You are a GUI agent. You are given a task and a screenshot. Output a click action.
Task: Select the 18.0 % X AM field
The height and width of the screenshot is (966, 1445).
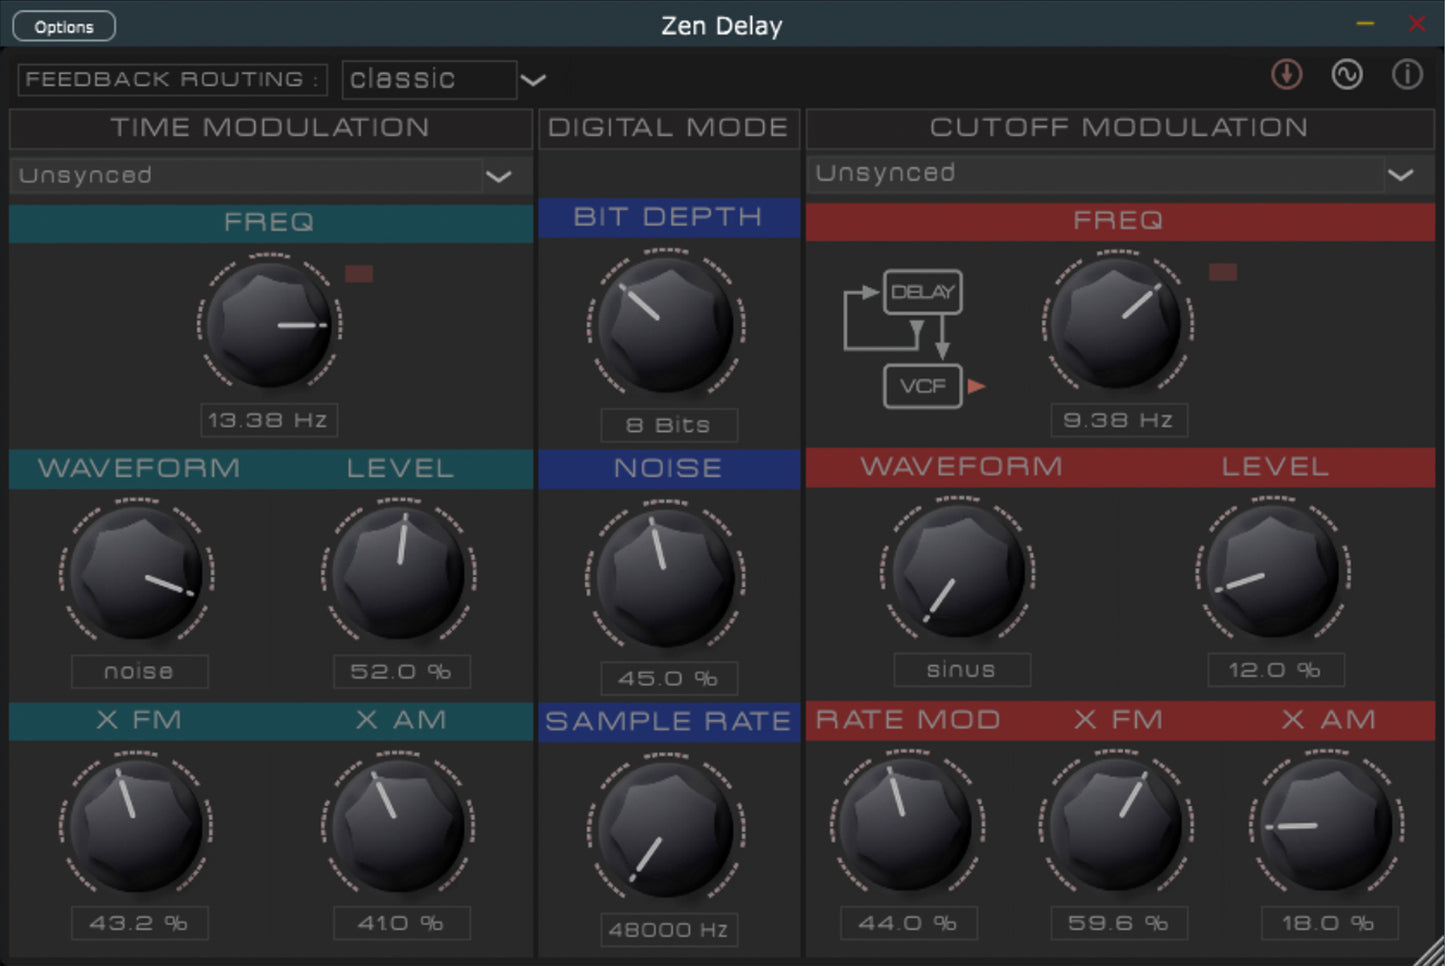pyautogui.click(x=1329, y=922)
